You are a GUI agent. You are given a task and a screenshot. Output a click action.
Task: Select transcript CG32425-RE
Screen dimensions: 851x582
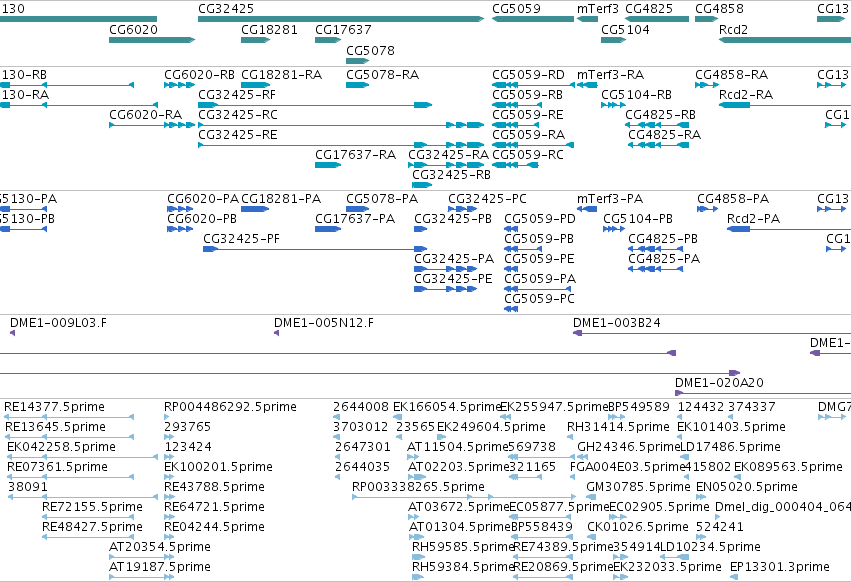[238, 135]
